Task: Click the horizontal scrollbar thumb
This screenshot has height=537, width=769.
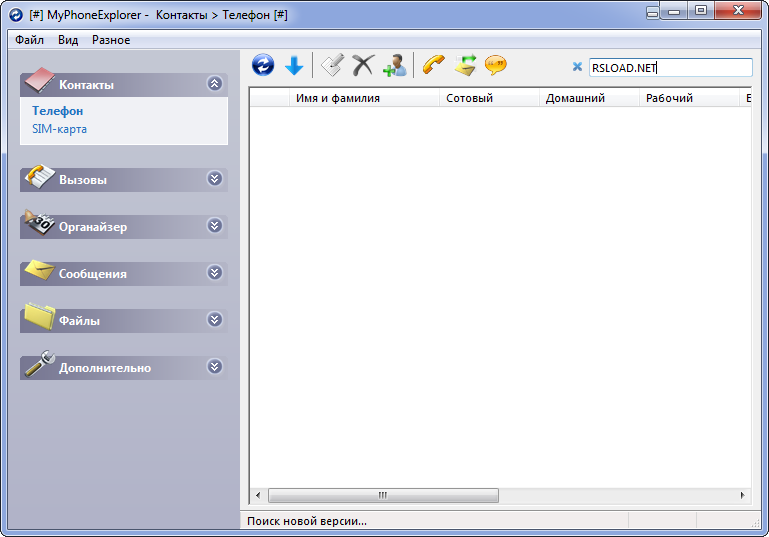Action: tap(384, 495)
